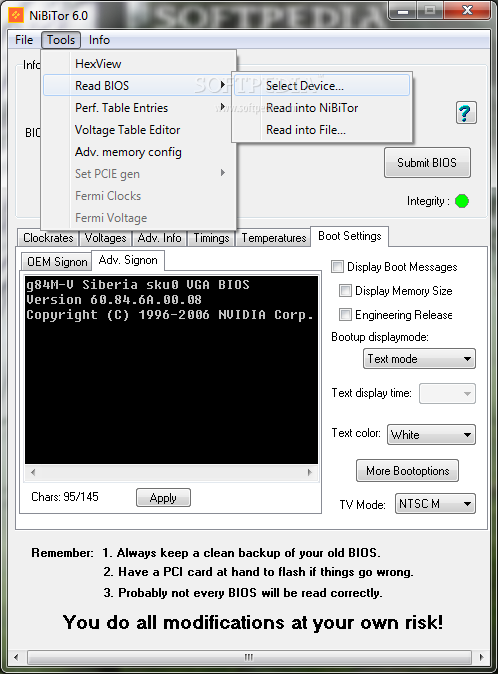The width and height of the screenshot is (498, 674).
Task: Click signon box right scroll arrow
Action: point(309,472)
